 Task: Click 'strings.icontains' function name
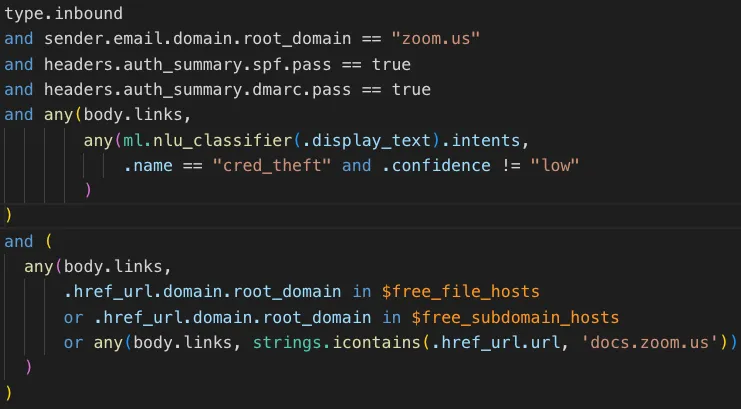[336, 342]
